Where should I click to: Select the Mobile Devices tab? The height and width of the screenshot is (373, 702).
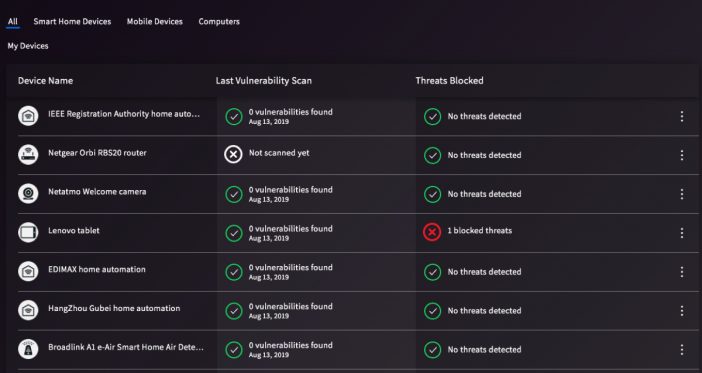(x=154, y=21)
